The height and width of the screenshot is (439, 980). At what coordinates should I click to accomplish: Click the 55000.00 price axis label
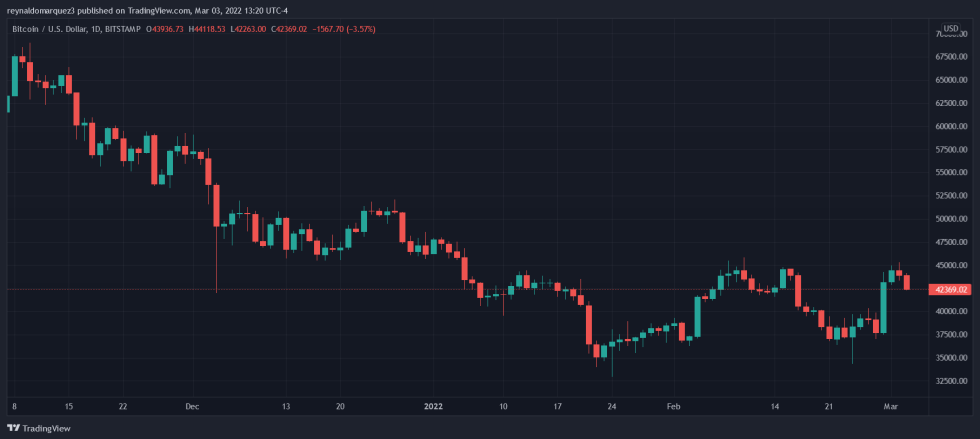coord(951,173)
